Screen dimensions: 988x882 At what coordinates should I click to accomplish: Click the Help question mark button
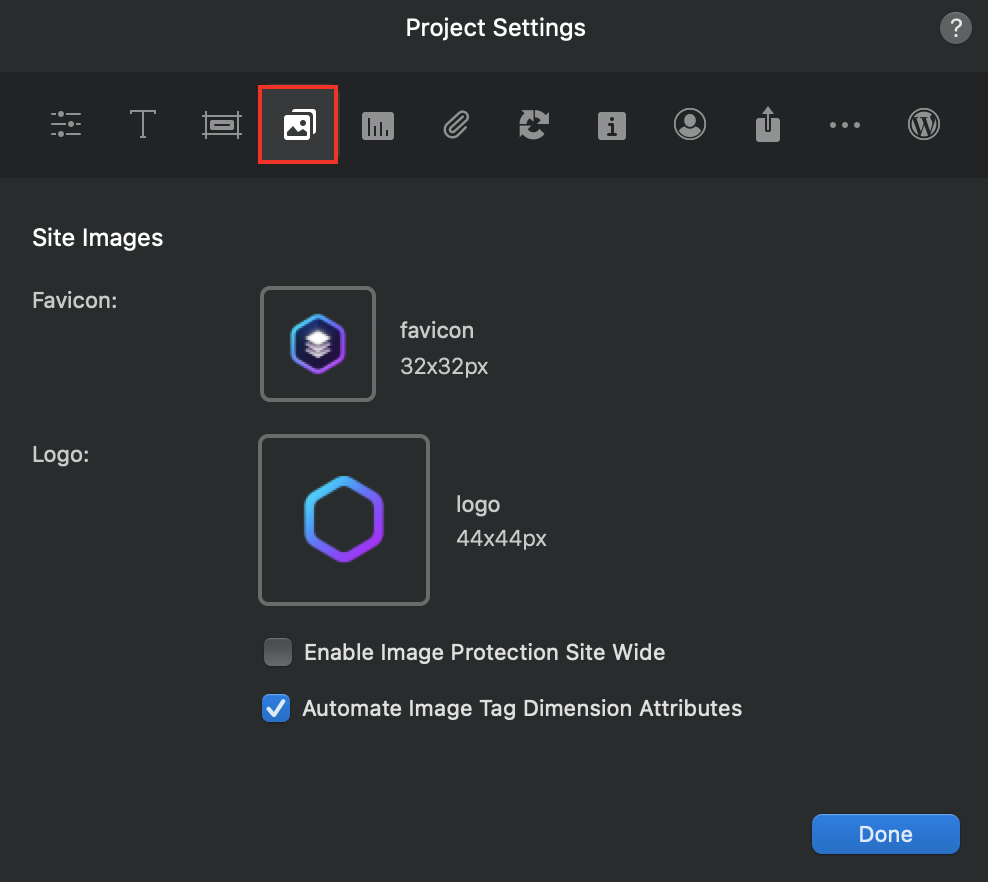(955, 28)
